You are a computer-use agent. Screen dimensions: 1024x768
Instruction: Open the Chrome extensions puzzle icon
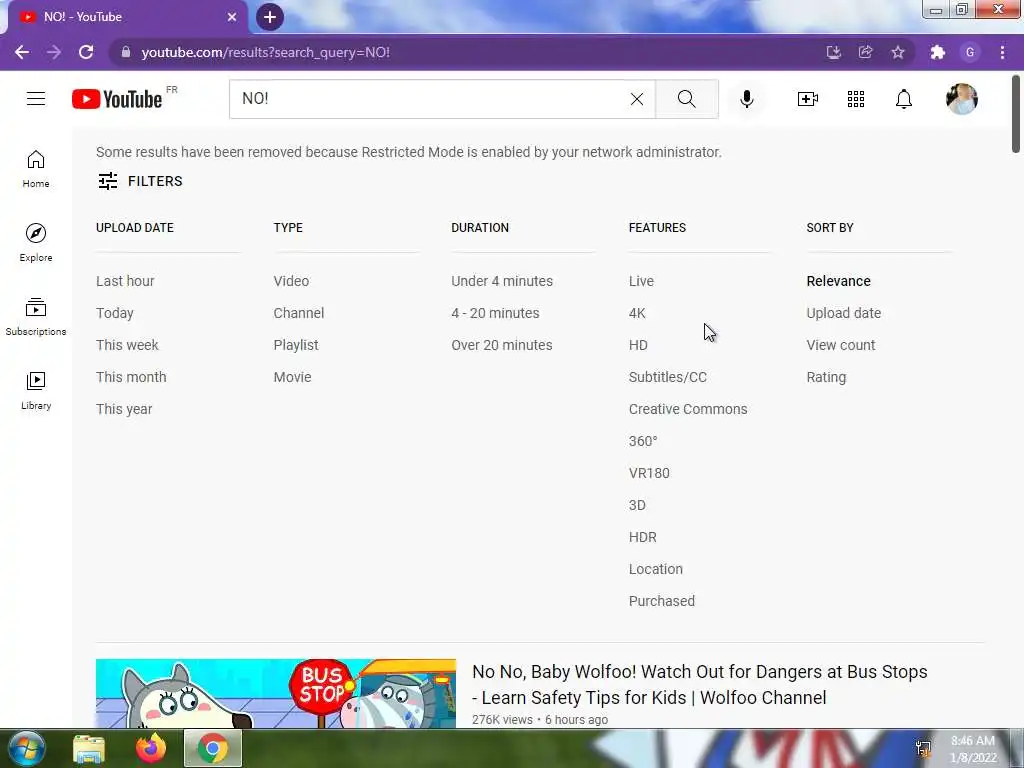click(938, 52)
